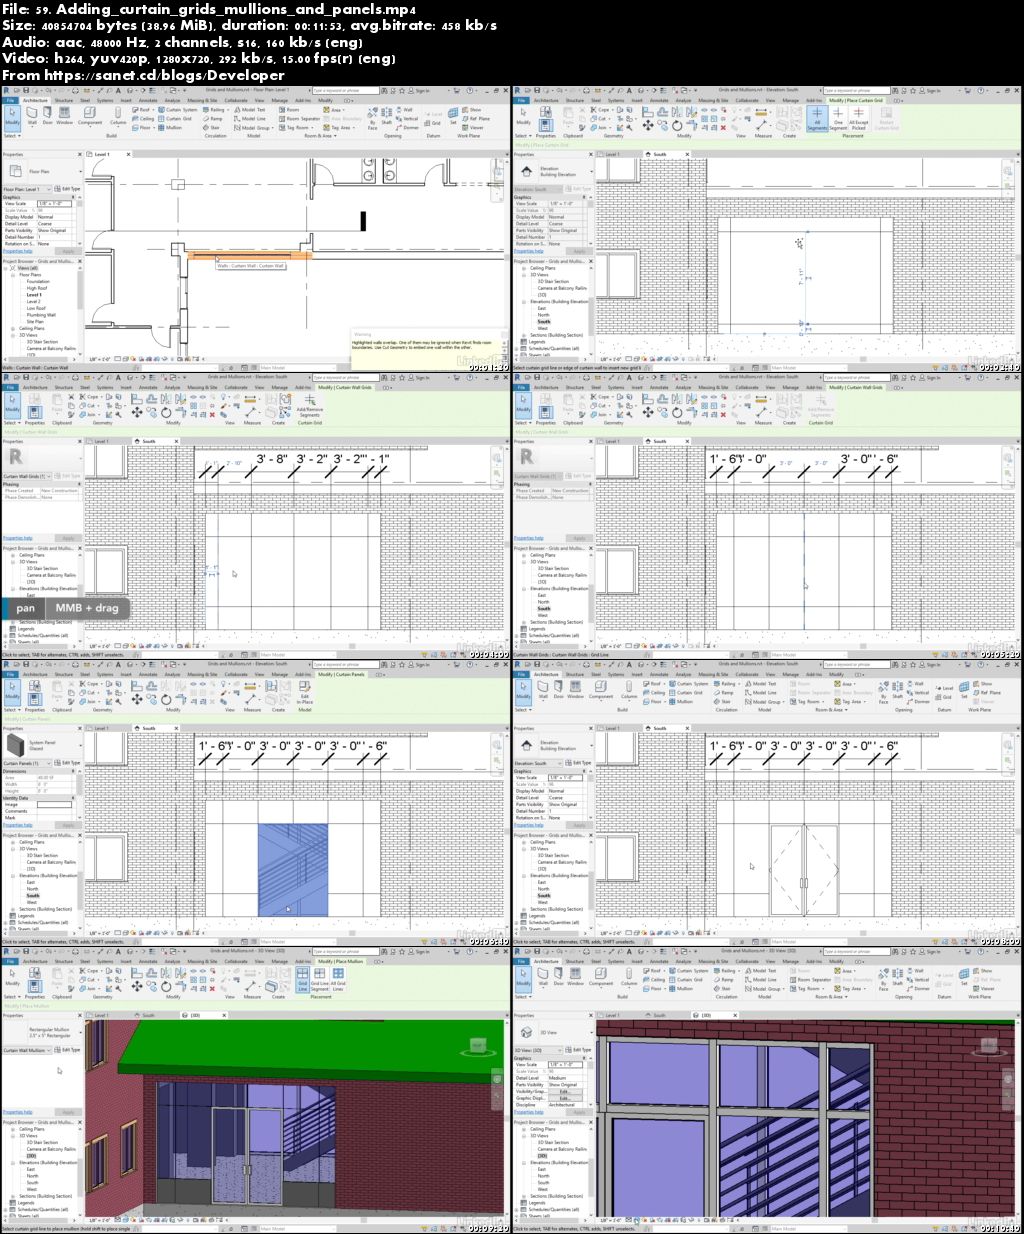This screenshot has width=1024, height=1234.
Task: Collapse Floor Plans node in 00:01:30 frame
Action: click(13, 275)
